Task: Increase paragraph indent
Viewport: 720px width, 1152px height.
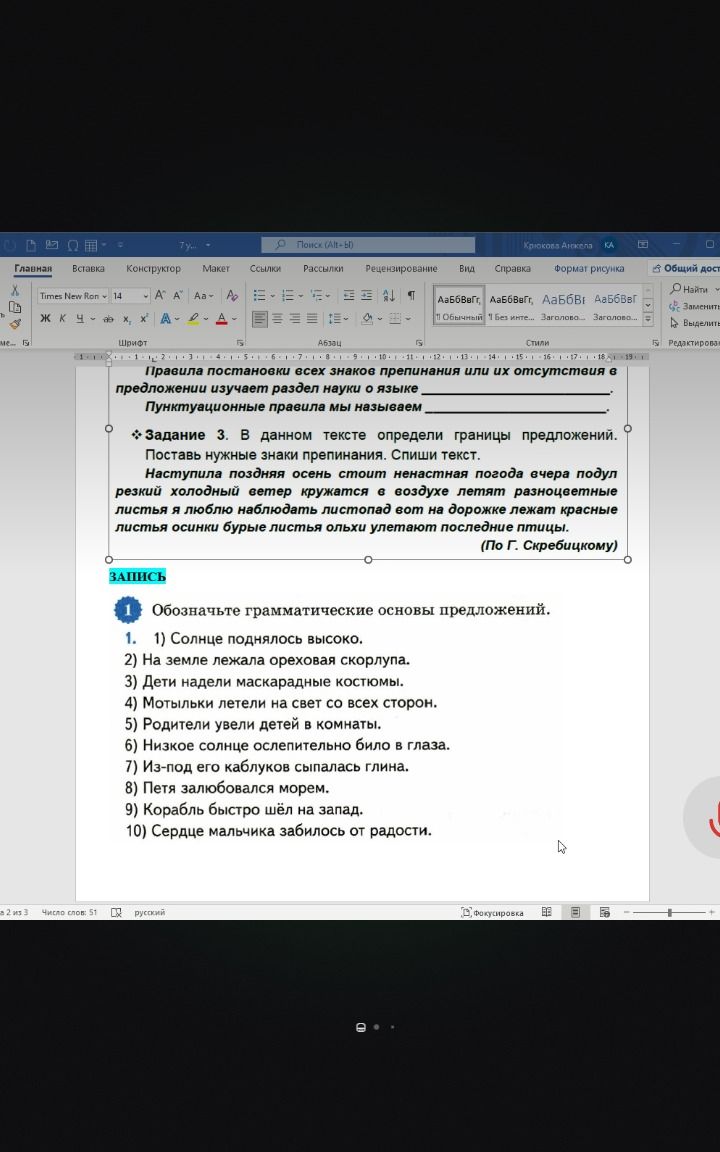Action: [x=366, y=295]
